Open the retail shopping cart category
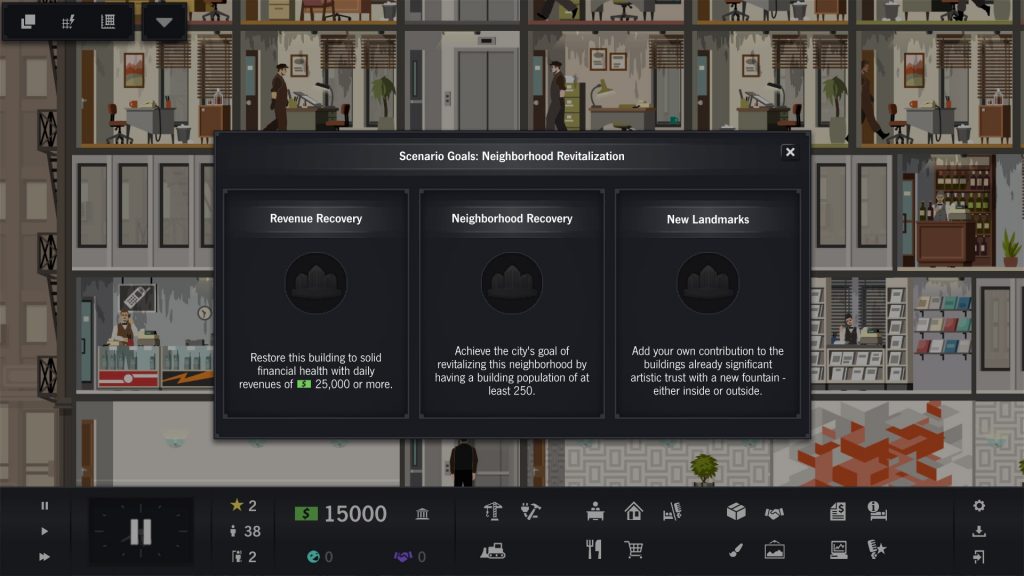 point(633,550)
